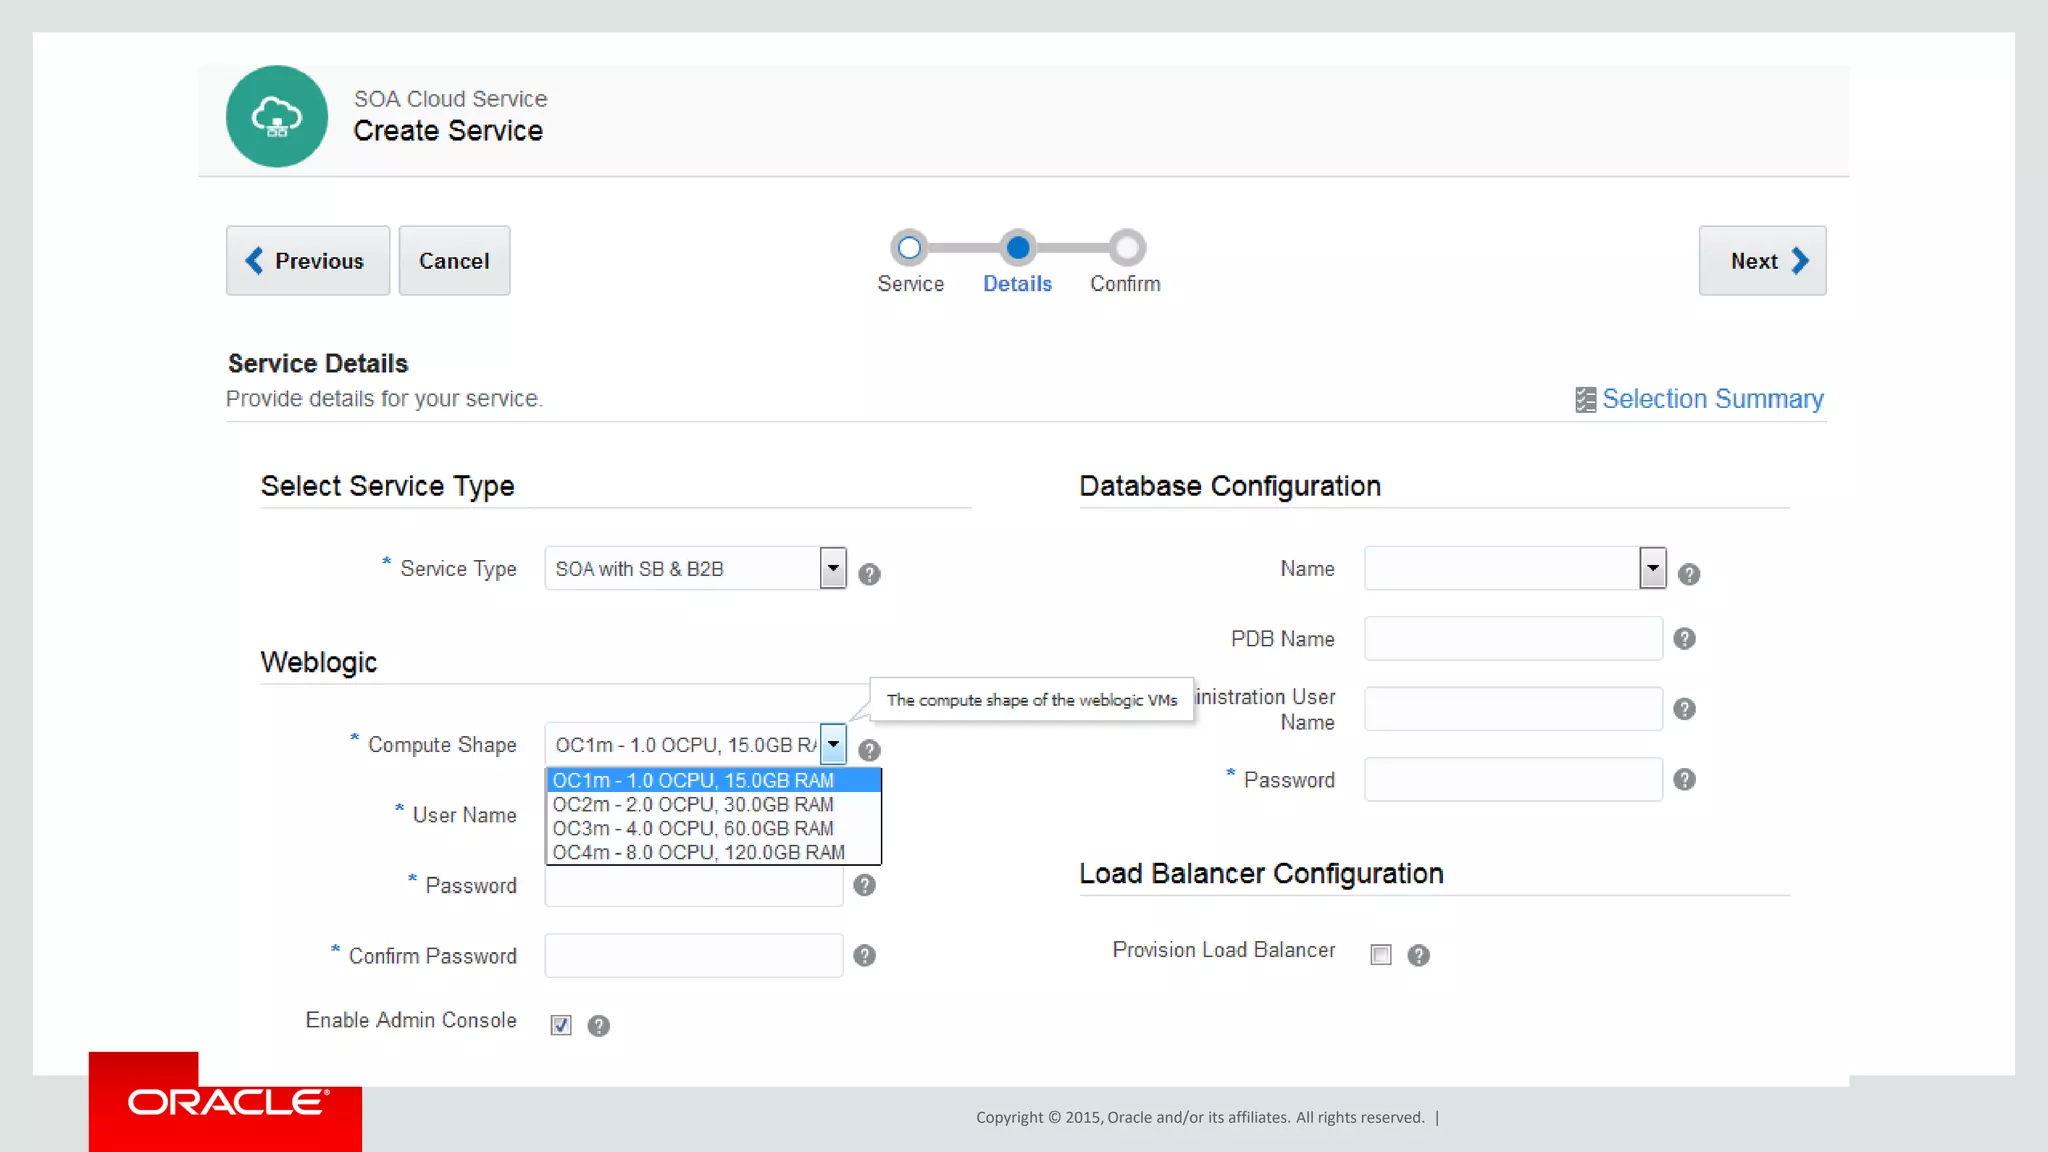Collapse the Compute Shape dropdown arrow

point(832,744)
